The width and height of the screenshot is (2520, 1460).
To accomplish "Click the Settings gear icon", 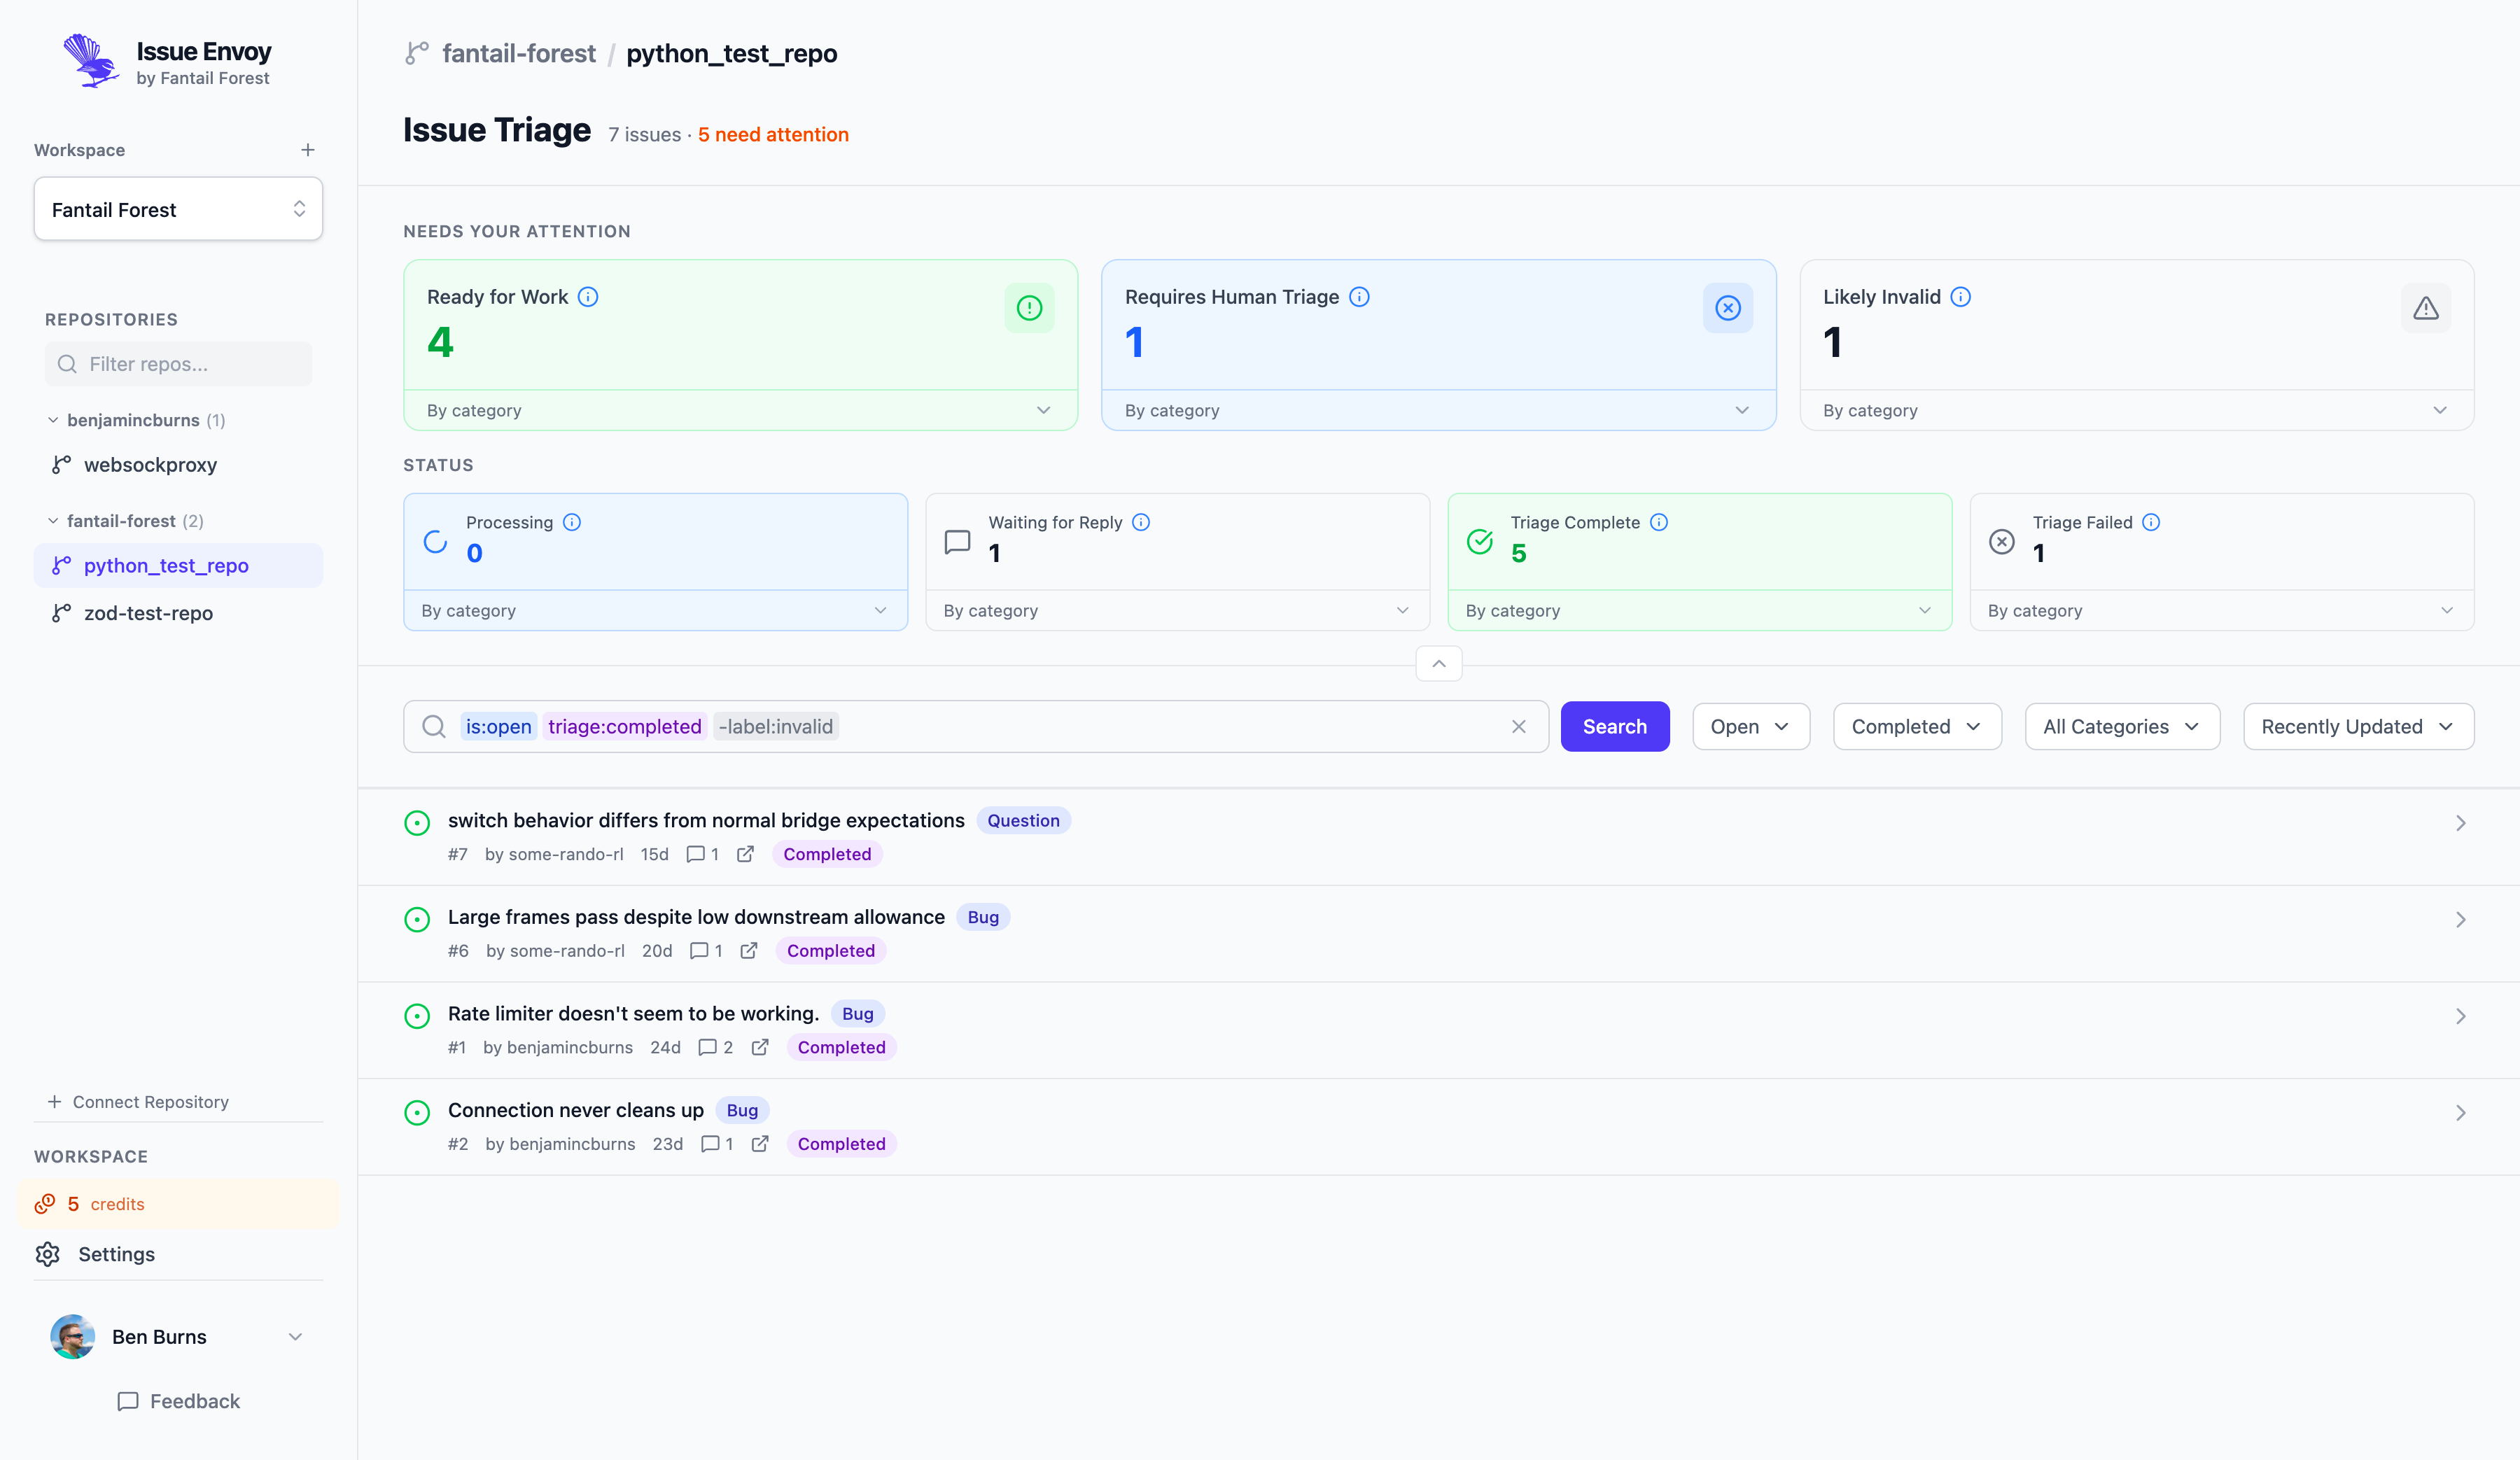I will (48, 1254).
